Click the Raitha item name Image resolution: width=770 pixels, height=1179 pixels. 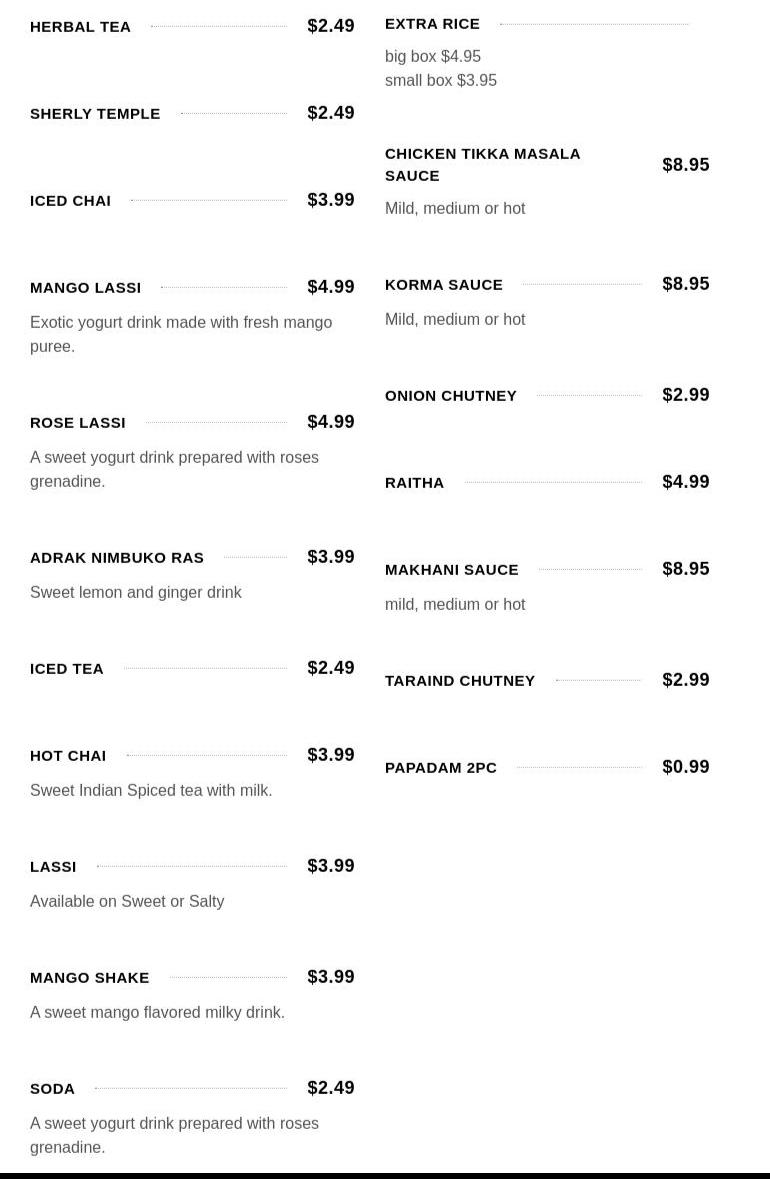tap(414, 483)
